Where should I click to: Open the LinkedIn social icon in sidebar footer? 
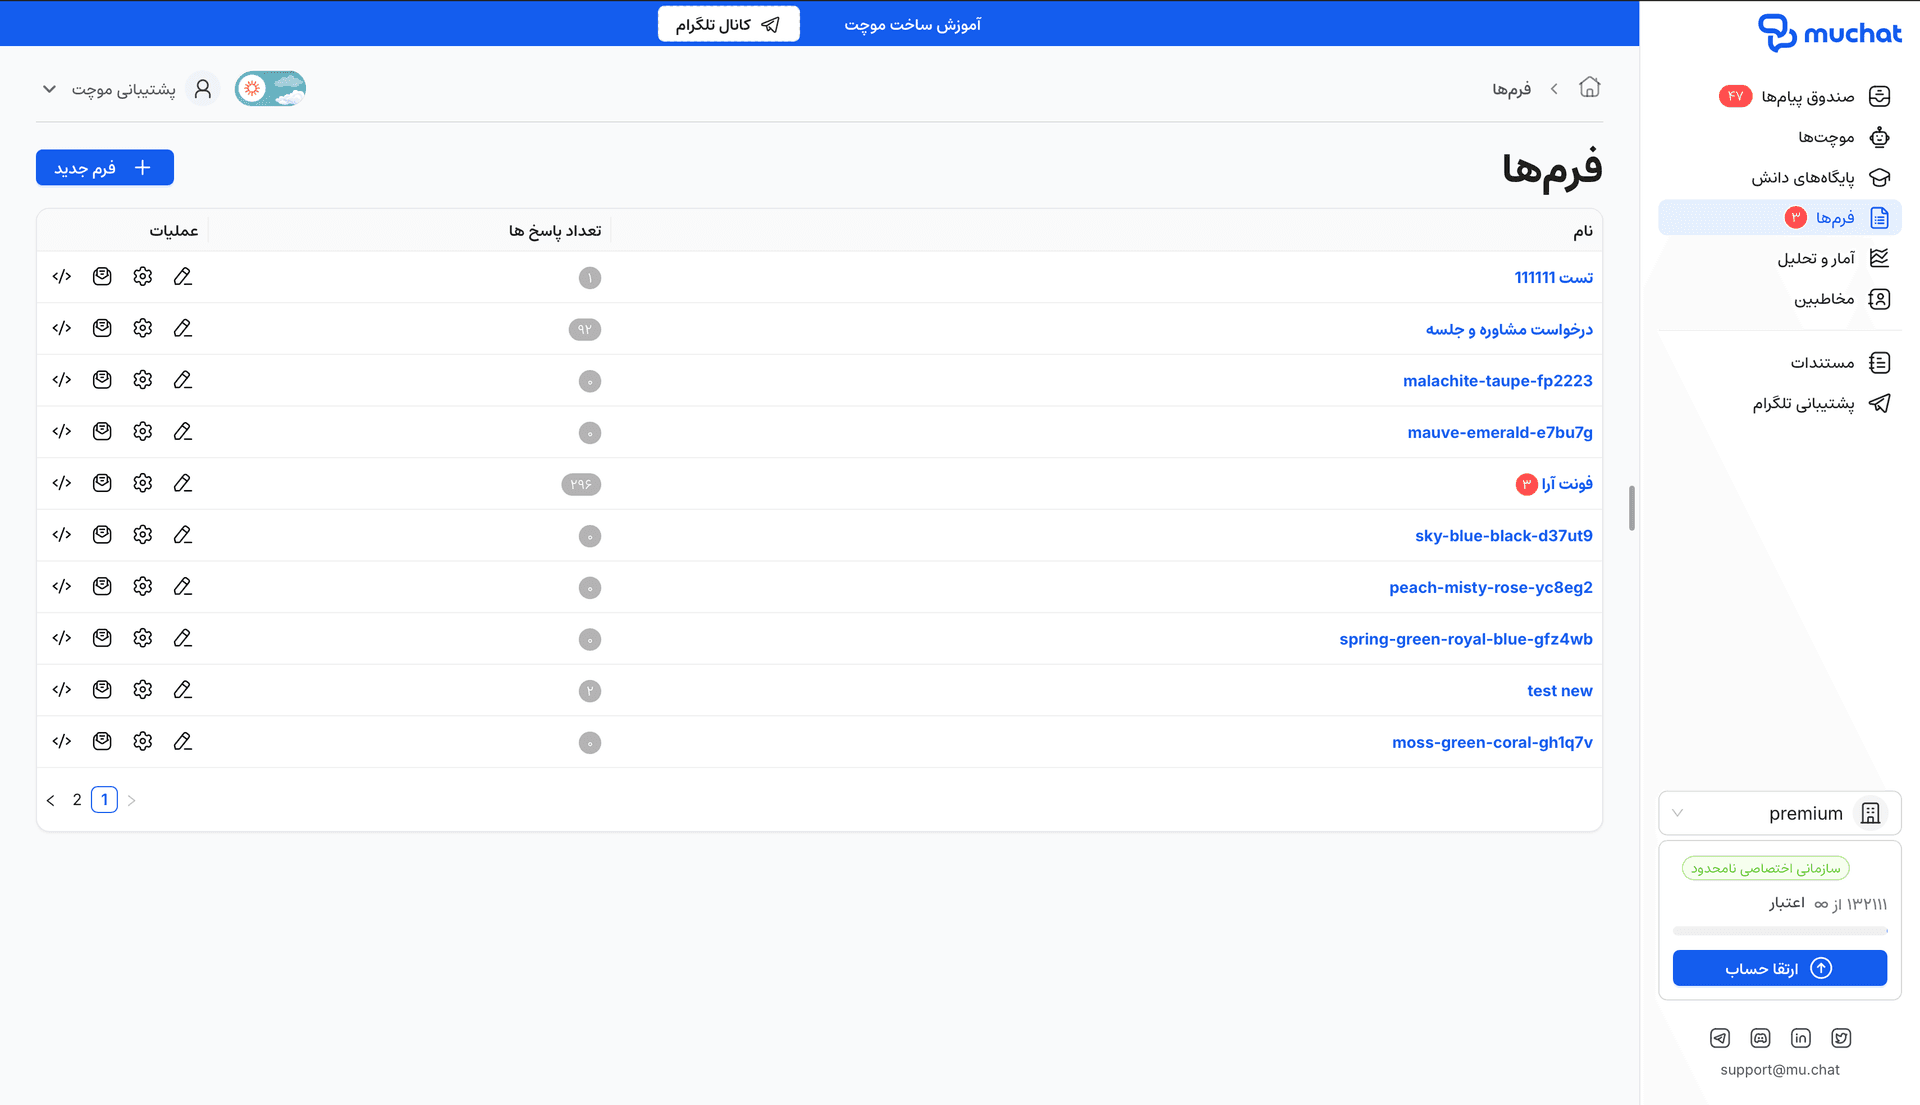click(1801, 1038)
